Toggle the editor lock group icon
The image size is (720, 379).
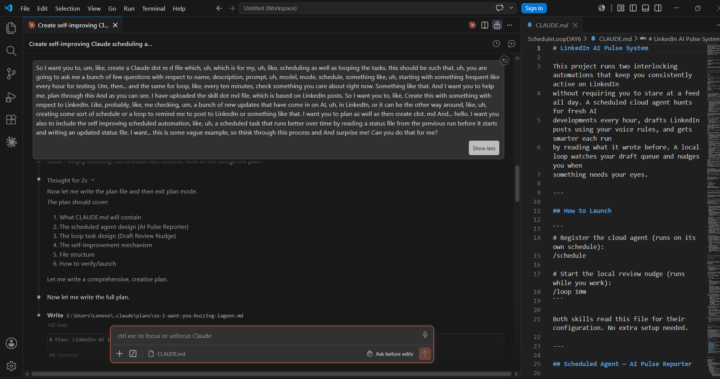(497, 25)
